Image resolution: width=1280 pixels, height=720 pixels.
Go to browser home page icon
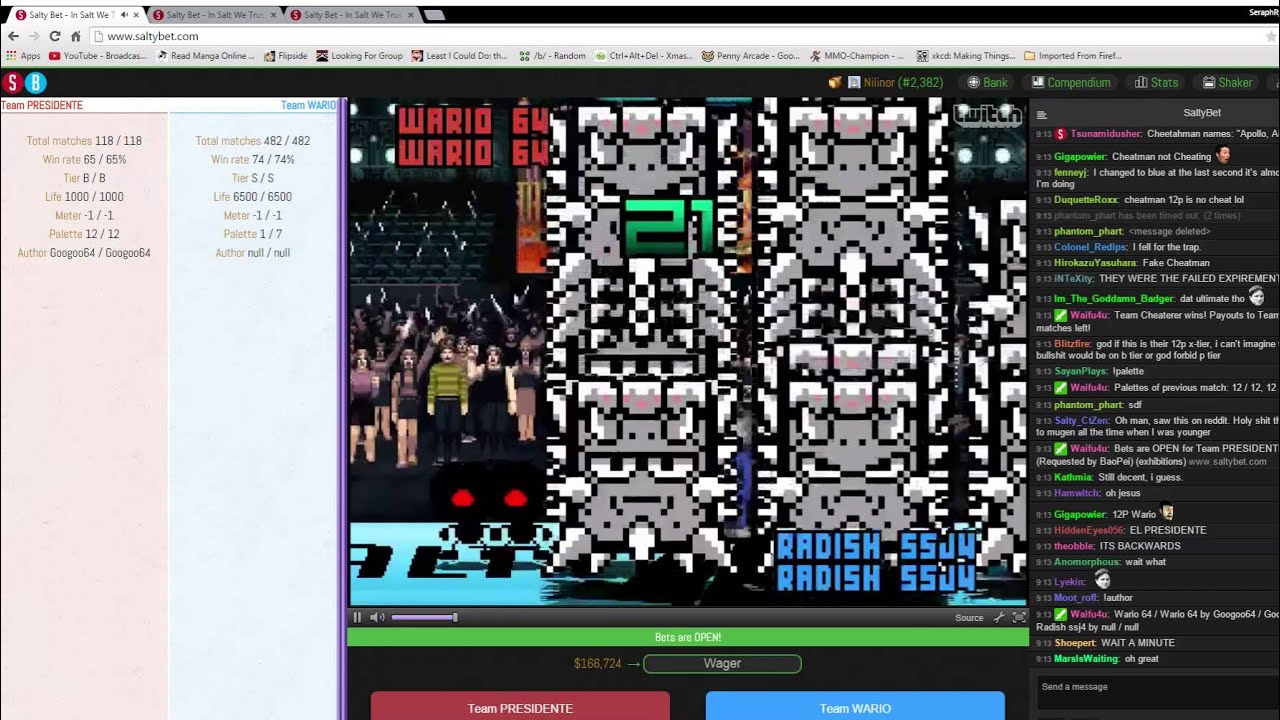tap(75, 36)
